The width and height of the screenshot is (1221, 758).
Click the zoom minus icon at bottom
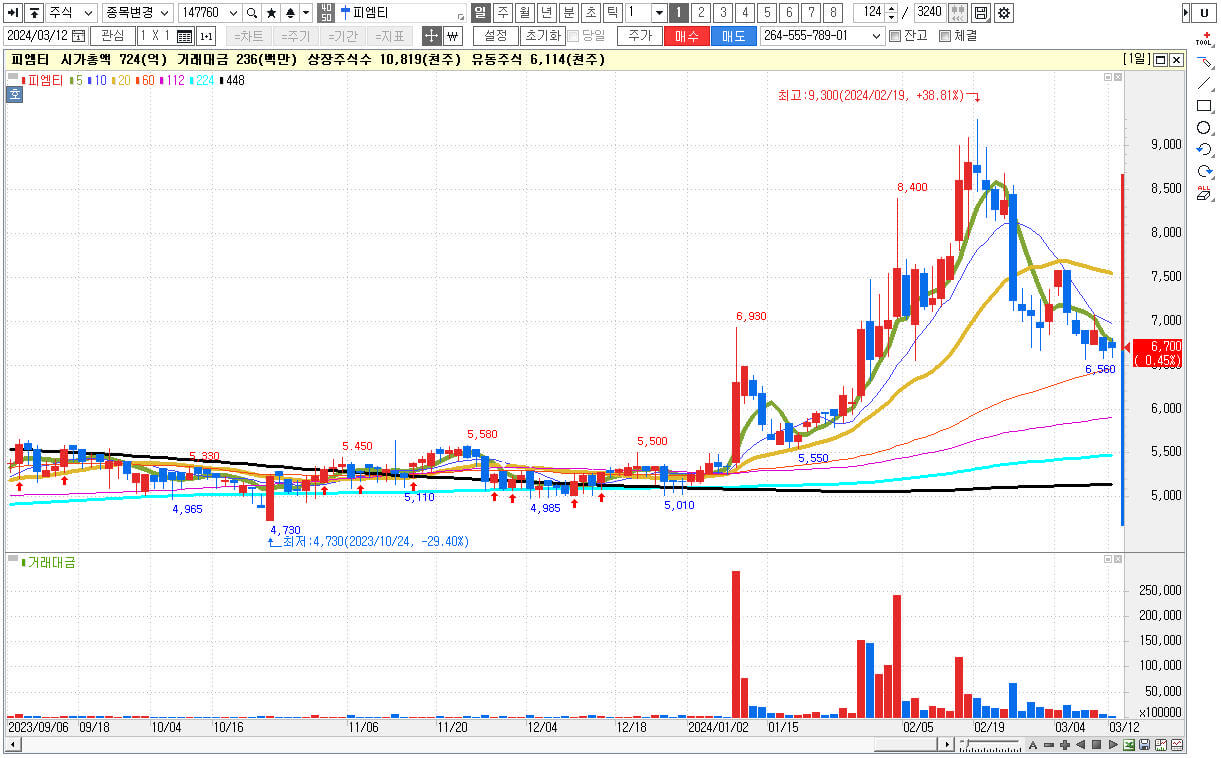(1049, 745)
